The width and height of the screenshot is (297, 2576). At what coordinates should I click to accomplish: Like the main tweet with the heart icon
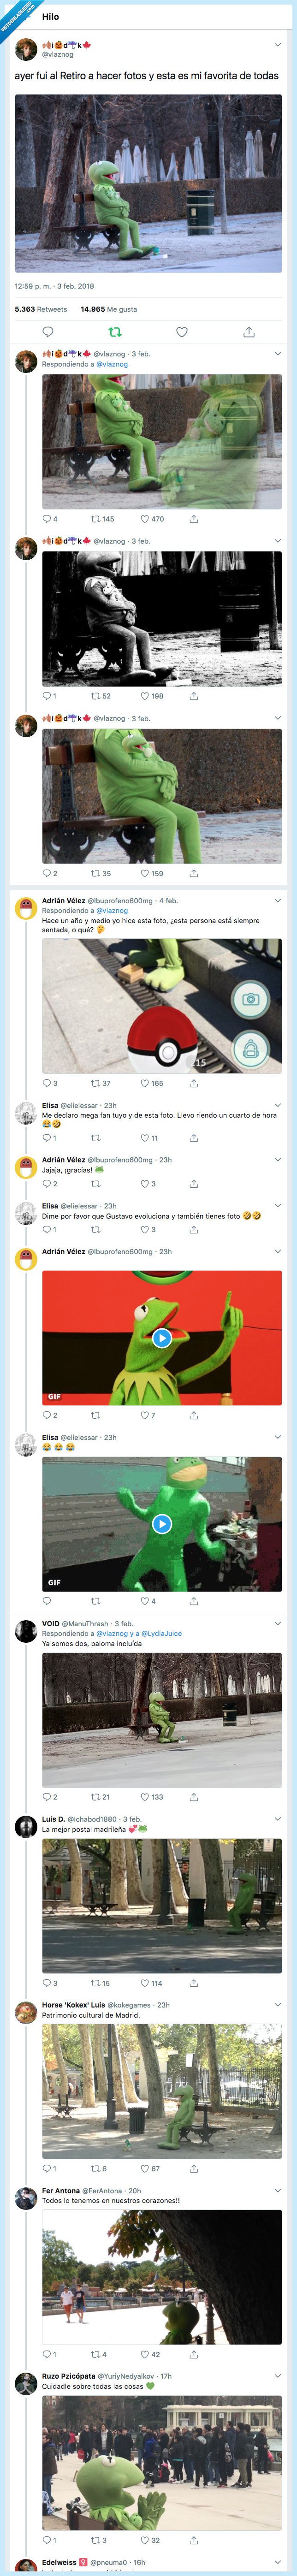point(181,332)
